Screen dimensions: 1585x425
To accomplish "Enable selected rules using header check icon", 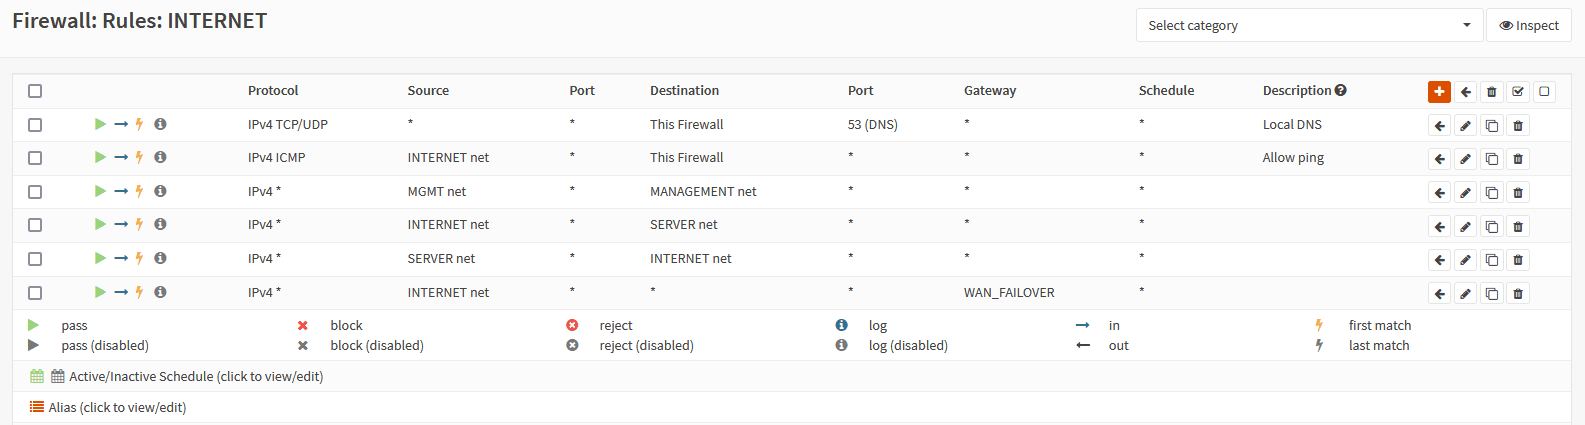I will click(1518, 92).
